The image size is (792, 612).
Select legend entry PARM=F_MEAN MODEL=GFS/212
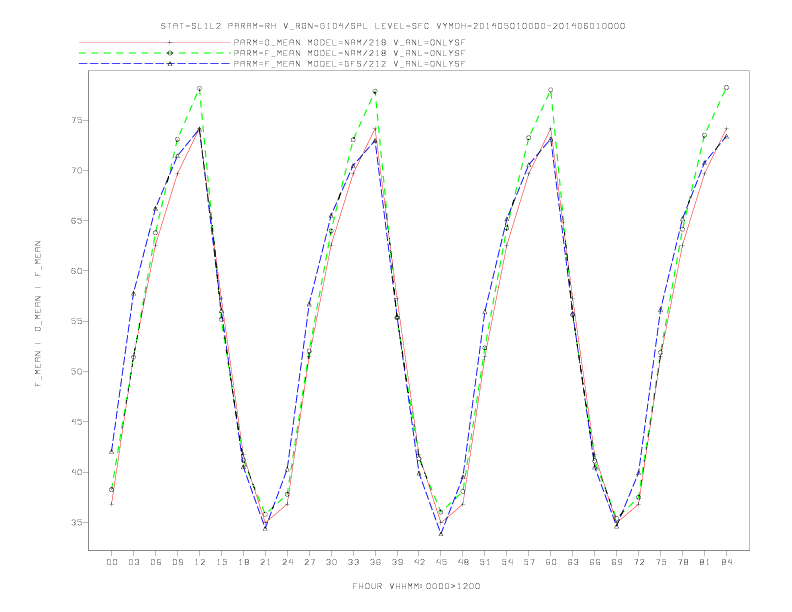[349, 64]
